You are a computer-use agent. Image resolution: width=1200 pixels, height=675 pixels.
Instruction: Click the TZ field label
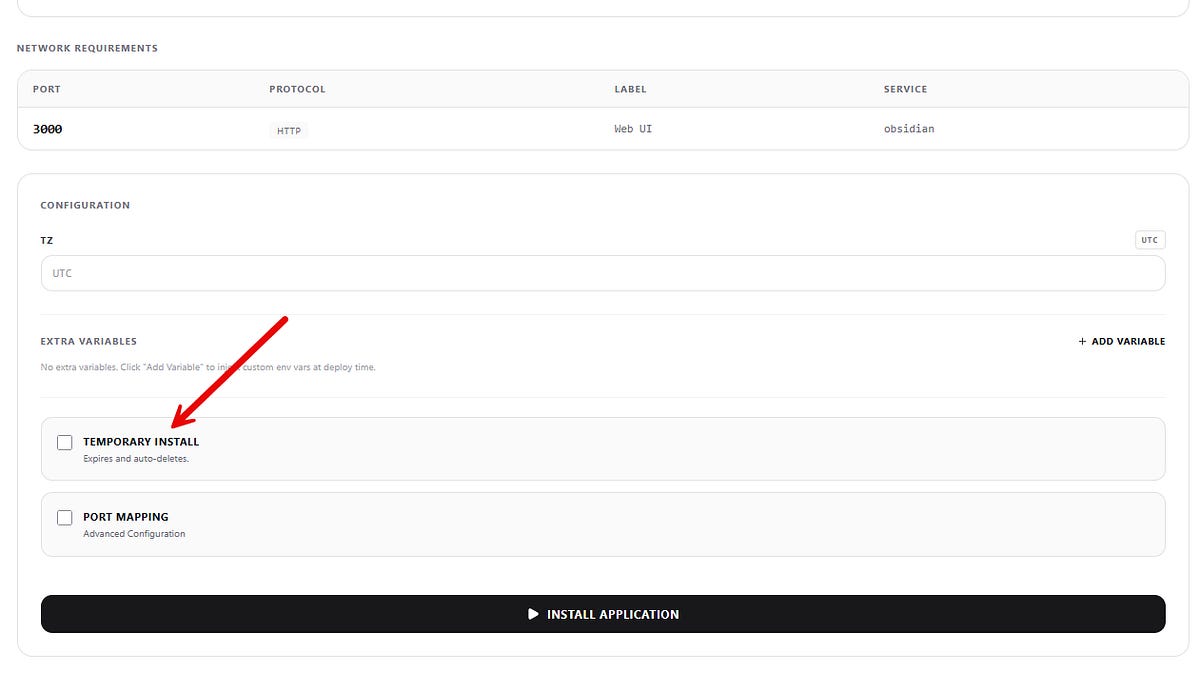[x=46, y=240]
